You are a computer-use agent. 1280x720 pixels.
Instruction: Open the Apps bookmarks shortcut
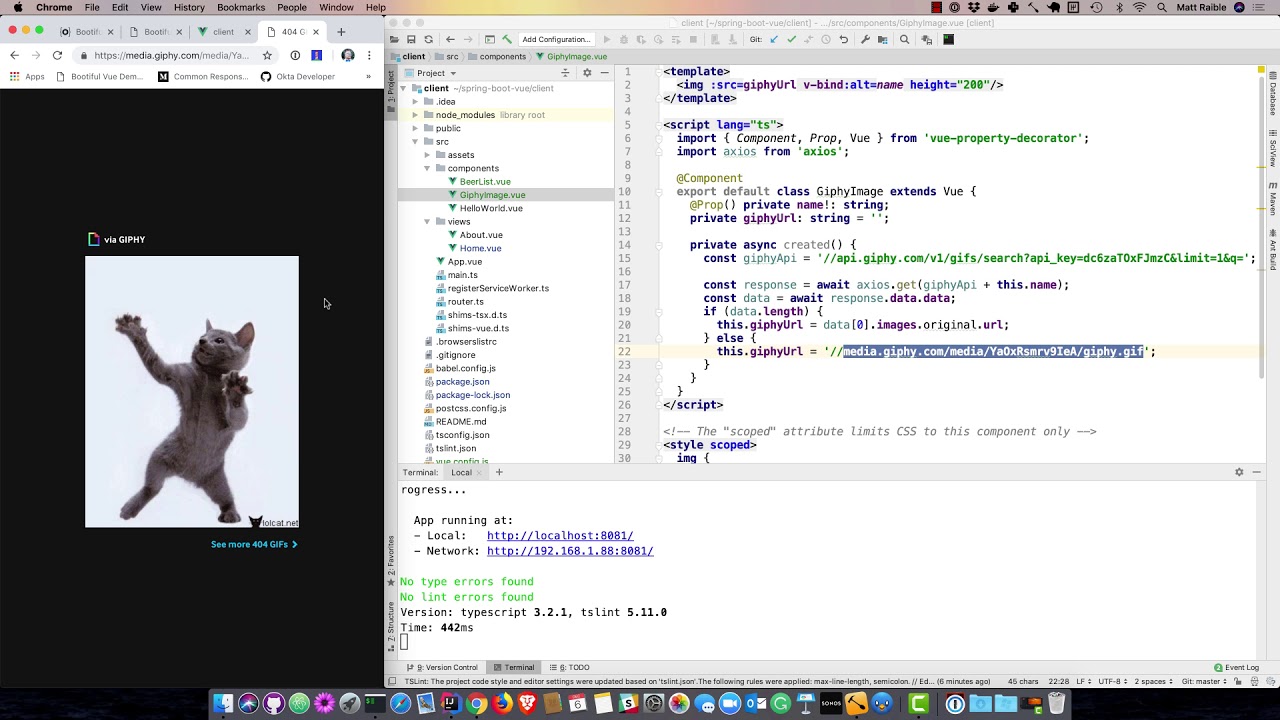point(28,77)
